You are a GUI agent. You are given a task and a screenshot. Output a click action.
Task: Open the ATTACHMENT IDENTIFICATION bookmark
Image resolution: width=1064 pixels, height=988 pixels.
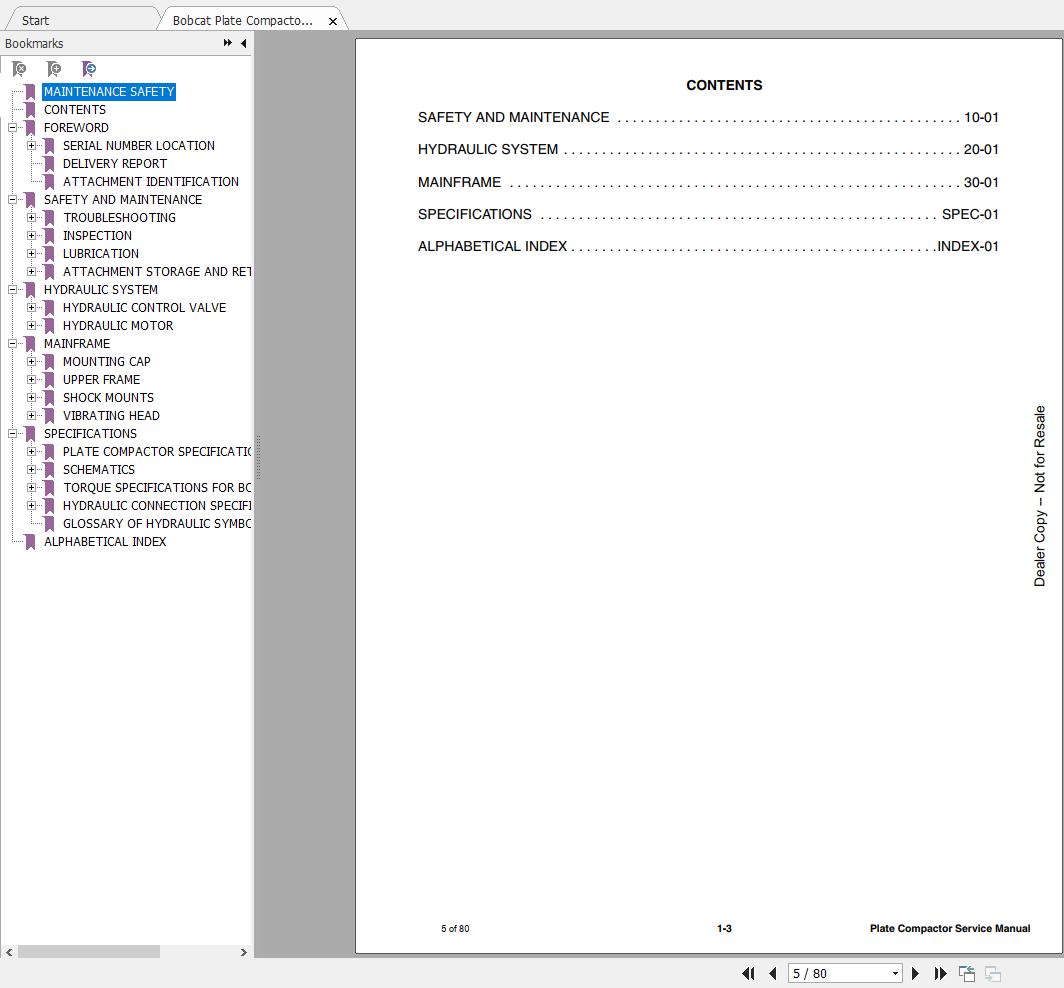(151, 181)
